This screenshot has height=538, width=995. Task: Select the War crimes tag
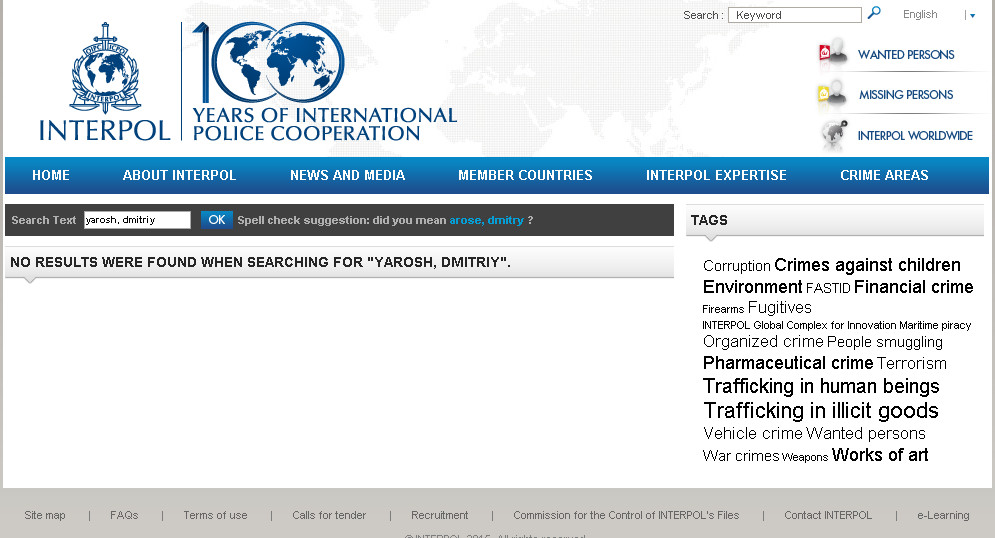[x=741, y=456]
